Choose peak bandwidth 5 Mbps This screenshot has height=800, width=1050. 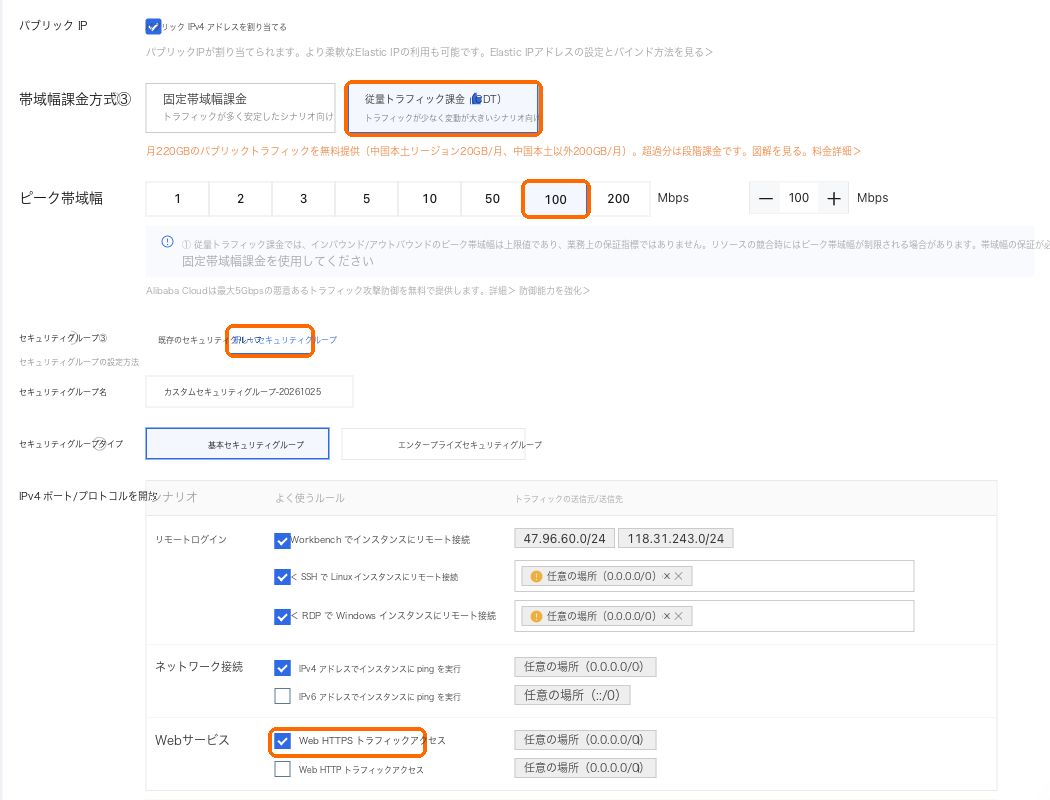(x=366, y=199)
